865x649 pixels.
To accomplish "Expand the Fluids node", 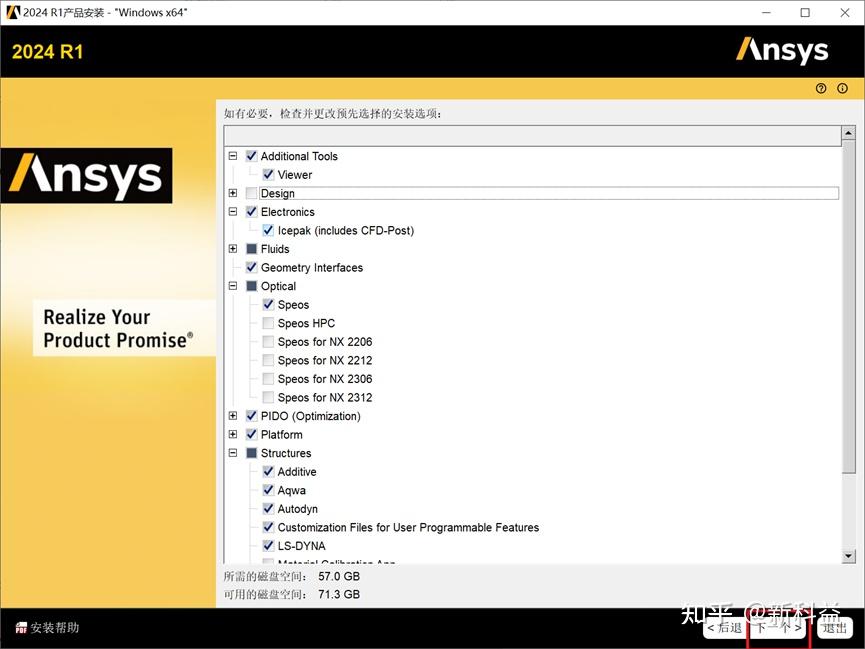I will coord(234,249).
